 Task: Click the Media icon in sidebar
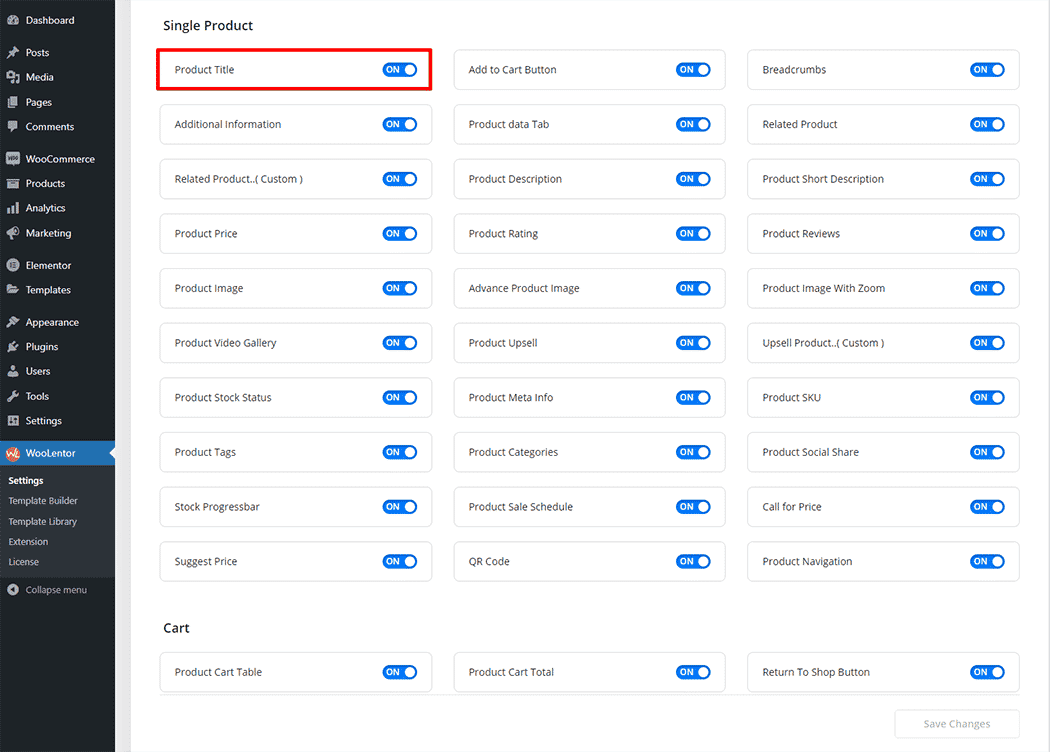point(13,77)
